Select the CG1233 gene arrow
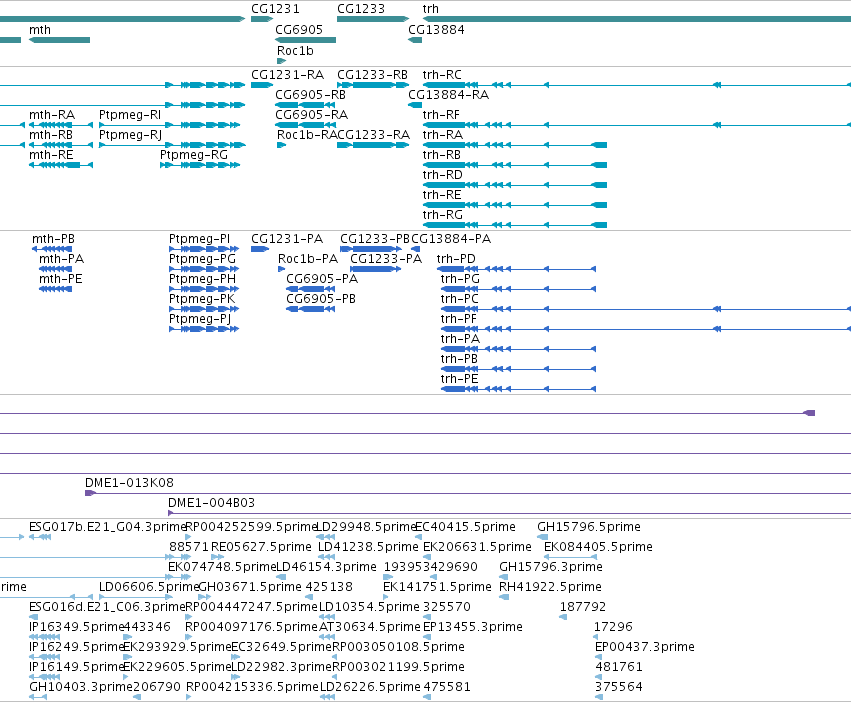Image resolution: width=851 pixels, height=702 pixels. click(x=373, y=19)
